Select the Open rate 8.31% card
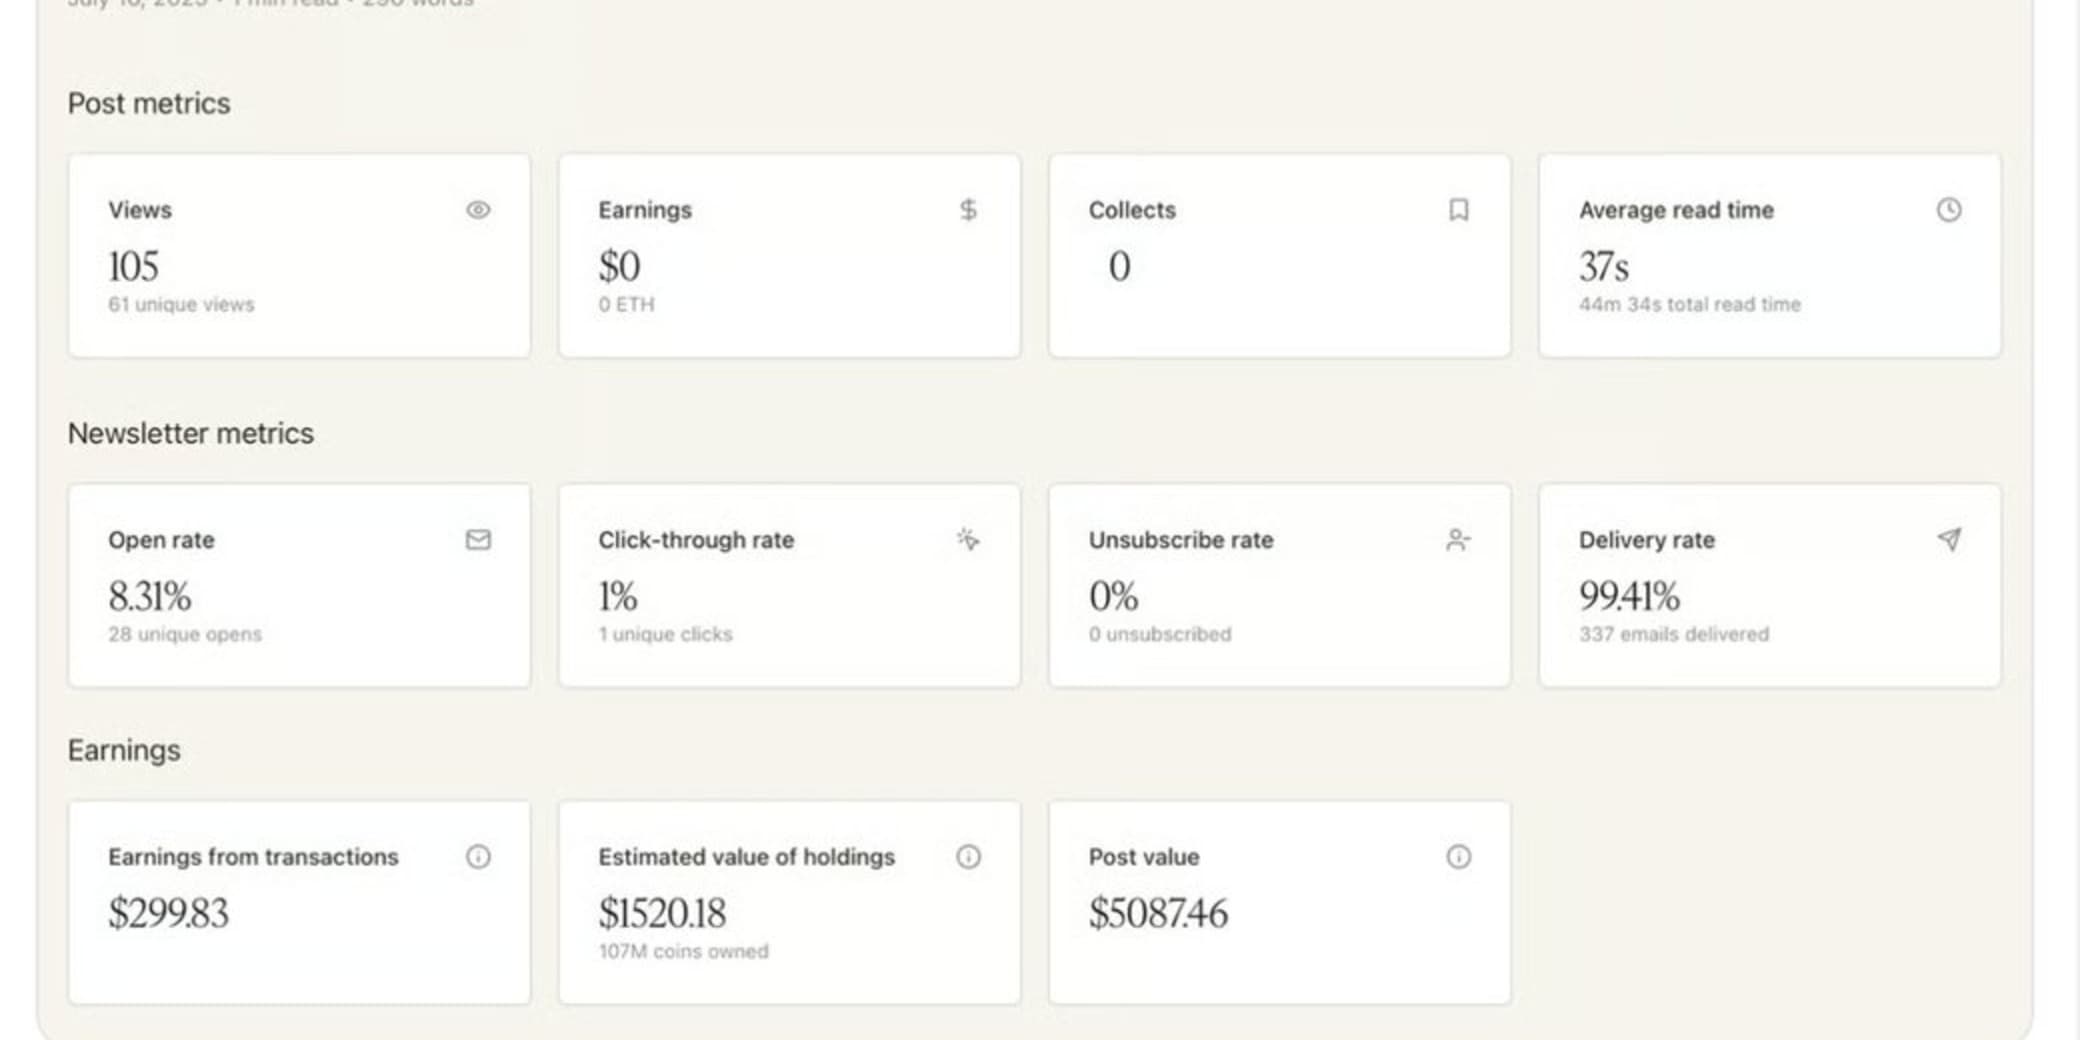The height and width of the screenshot is (1040, 2080). (299, 586)
